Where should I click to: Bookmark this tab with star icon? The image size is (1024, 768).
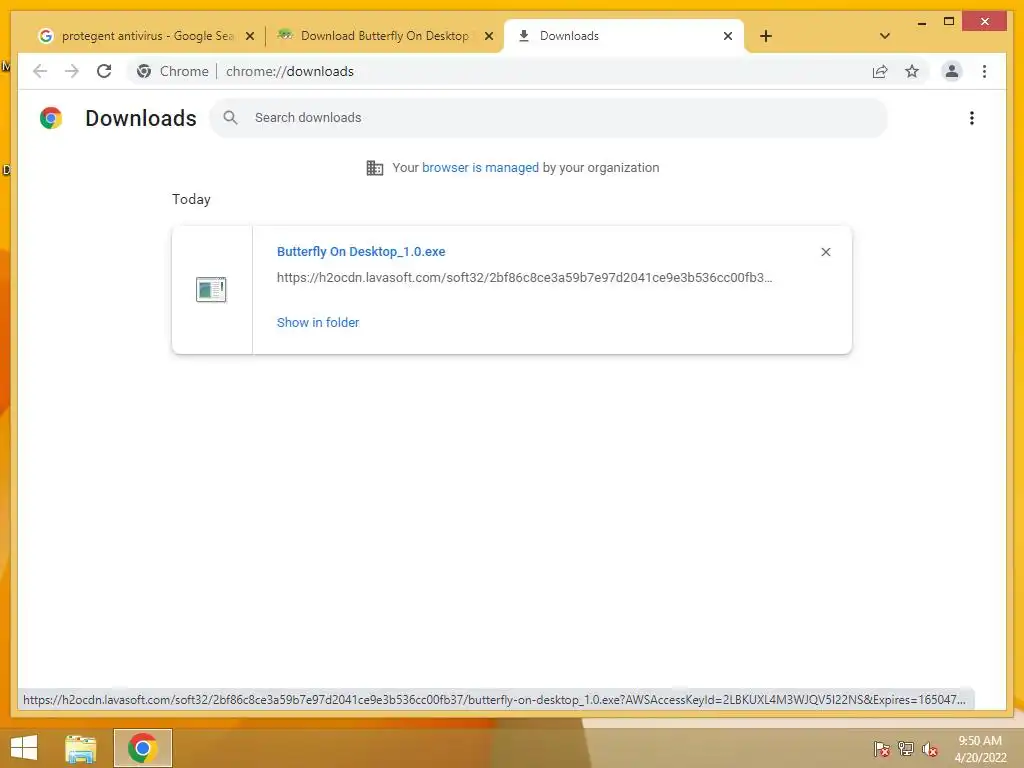(x=912, y=71)
